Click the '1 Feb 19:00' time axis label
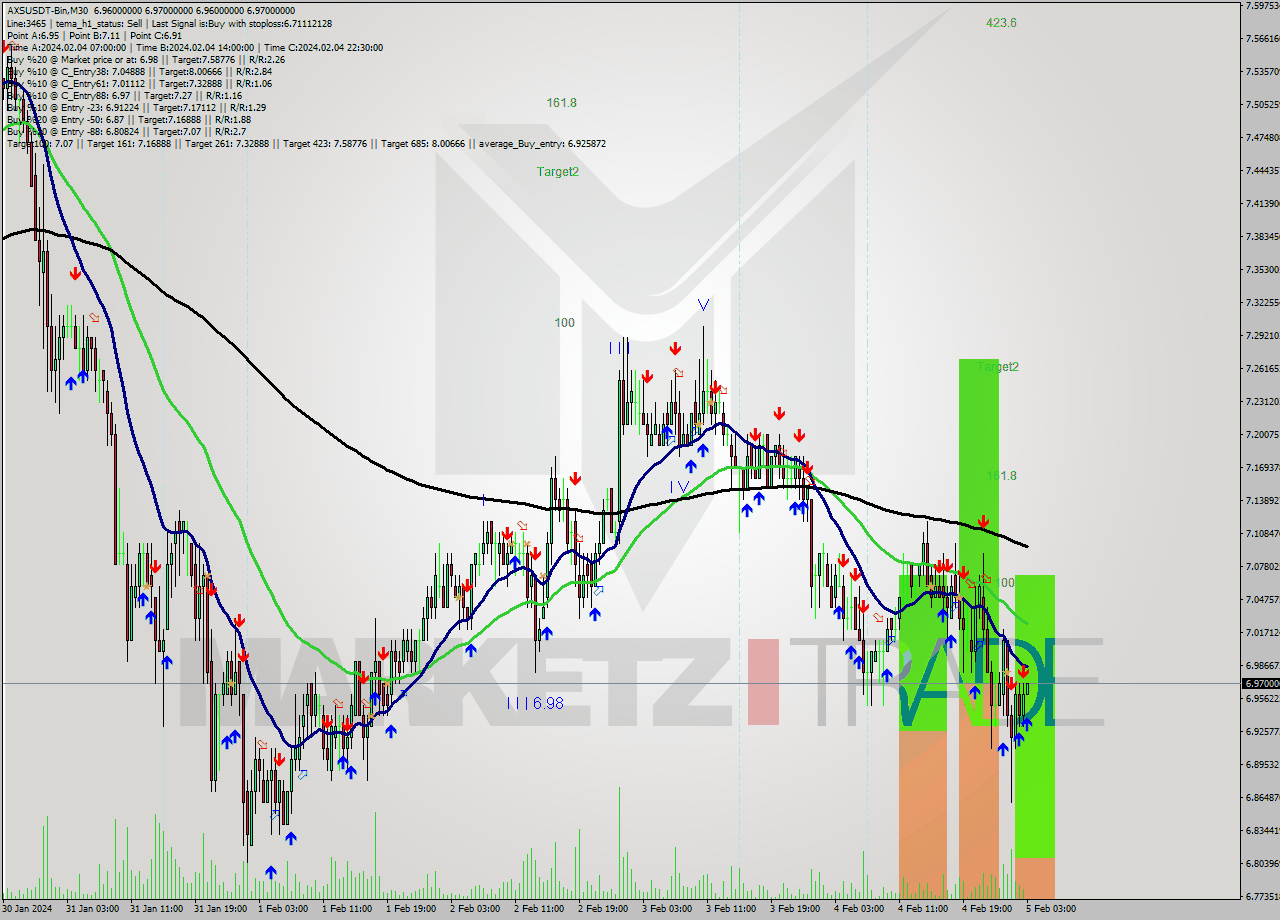Viewport: 1280px width, 920px height. 411,909
